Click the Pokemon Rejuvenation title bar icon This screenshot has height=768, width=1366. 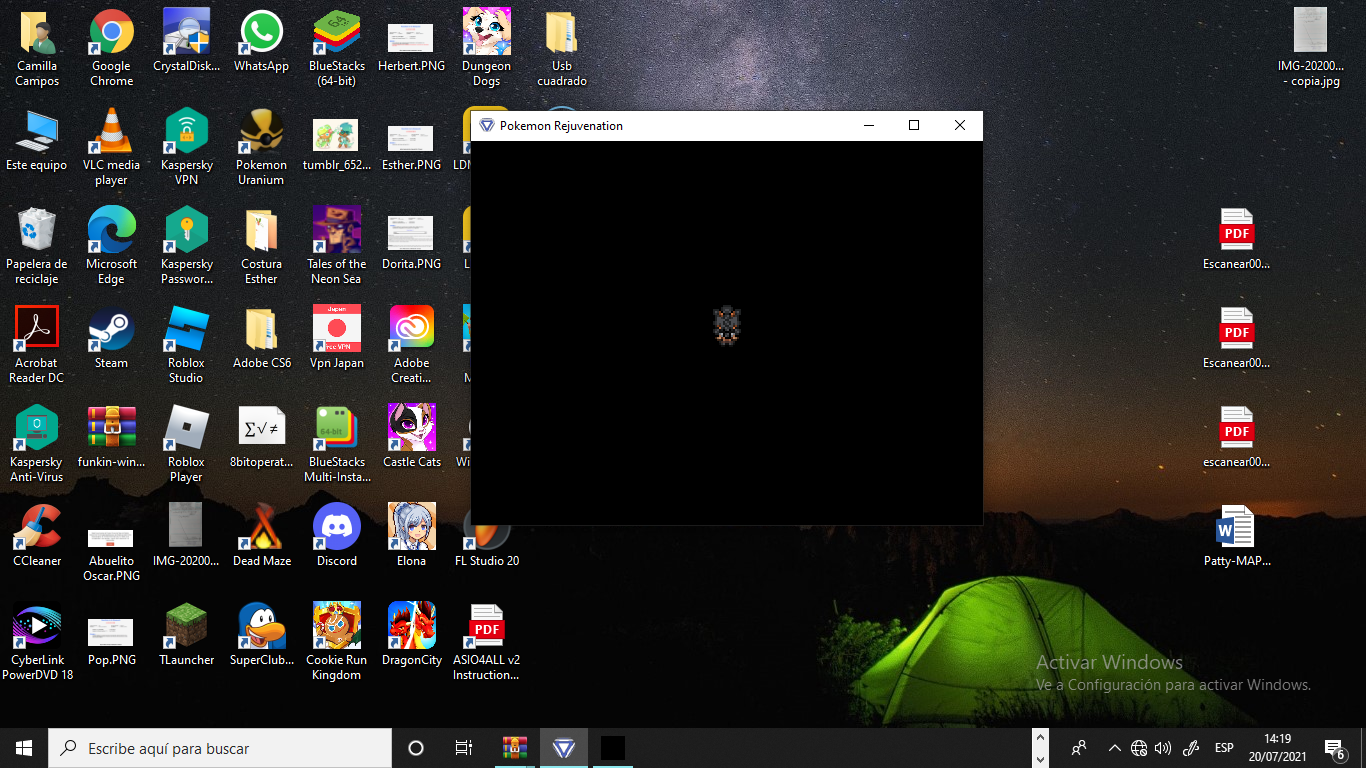(x=487, y=126)
